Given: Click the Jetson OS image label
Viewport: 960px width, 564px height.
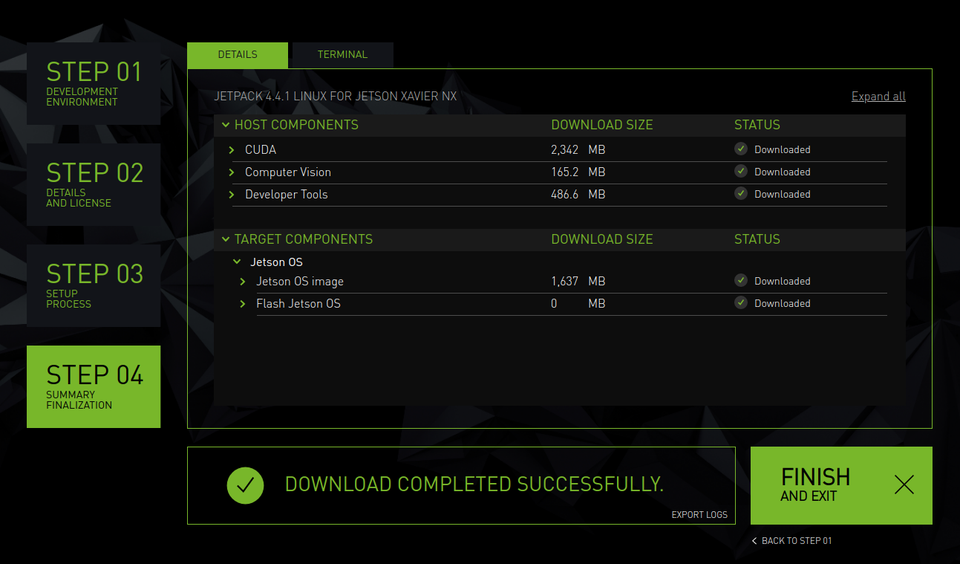Looking at the screenshot, I should point(299,282).
